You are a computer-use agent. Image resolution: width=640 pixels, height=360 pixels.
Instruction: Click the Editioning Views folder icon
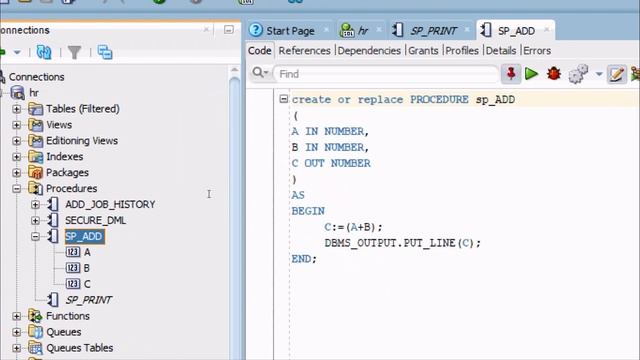pyautogui.click(x=36, y=141)
